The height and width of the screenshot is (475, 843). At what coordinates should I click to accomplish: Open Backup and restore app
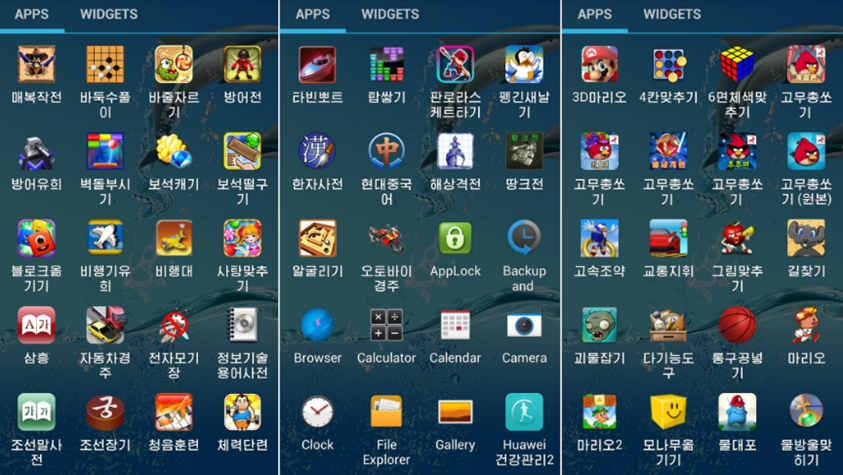pyautogui.click(x=524, y=239)
